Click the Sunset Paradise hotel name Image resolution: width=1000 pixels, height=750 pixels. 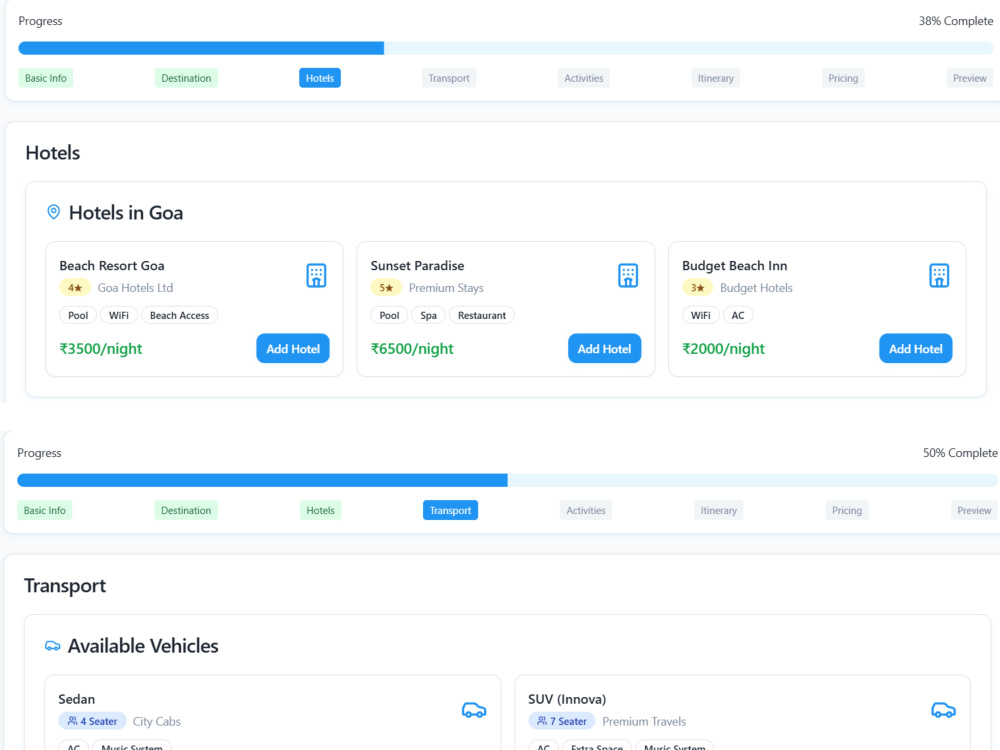[x=417, y=265]
